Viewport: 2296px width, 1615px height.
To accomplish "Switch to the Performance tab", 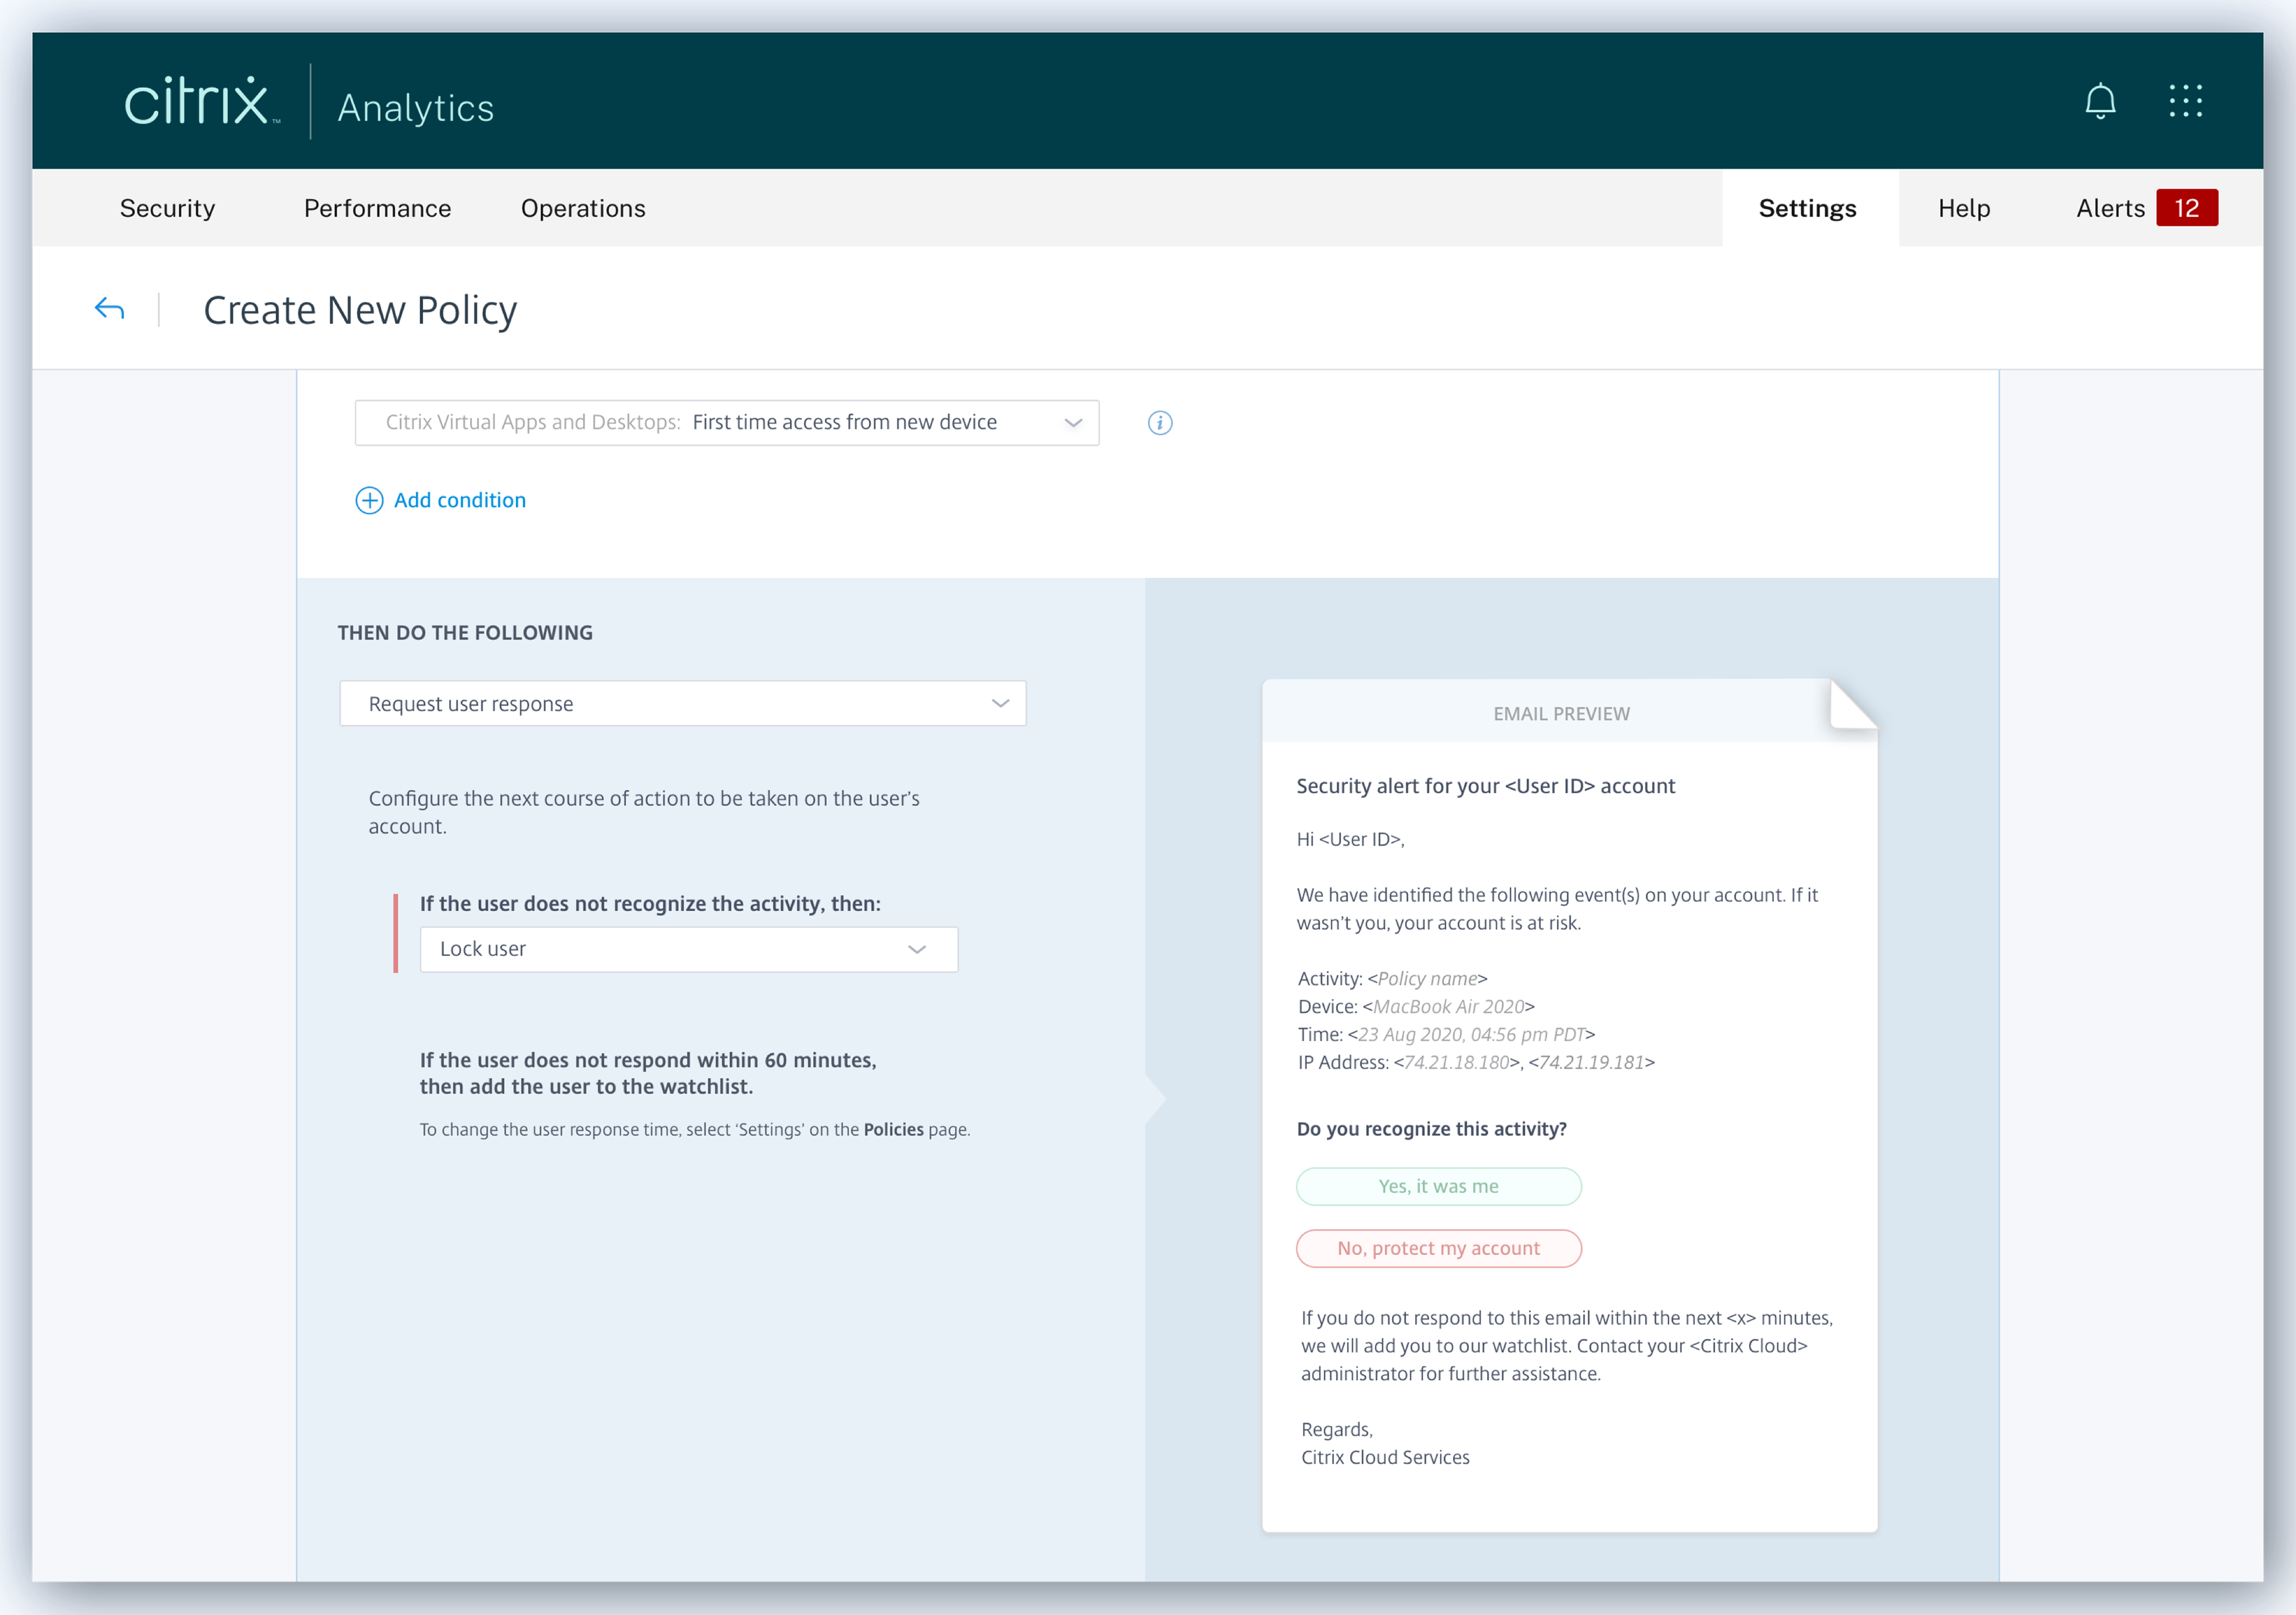I will click(377, 208).
